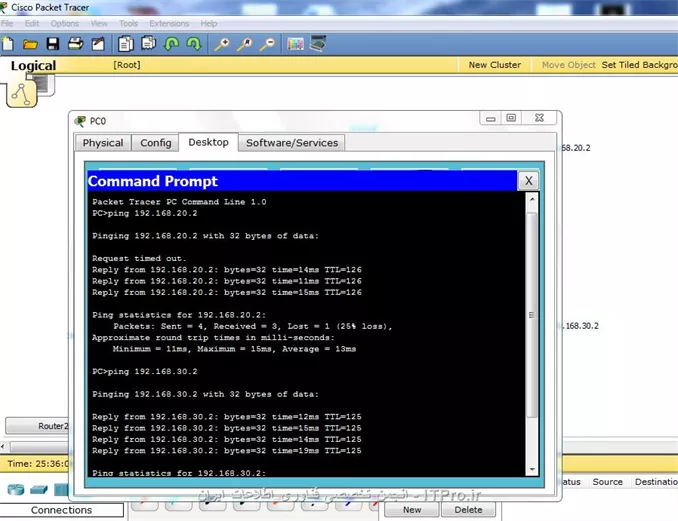Click the New scenario button
Image resolution: width=678 pixels, height=521 pixels.
pyautogui.click(x=412, y=510)
